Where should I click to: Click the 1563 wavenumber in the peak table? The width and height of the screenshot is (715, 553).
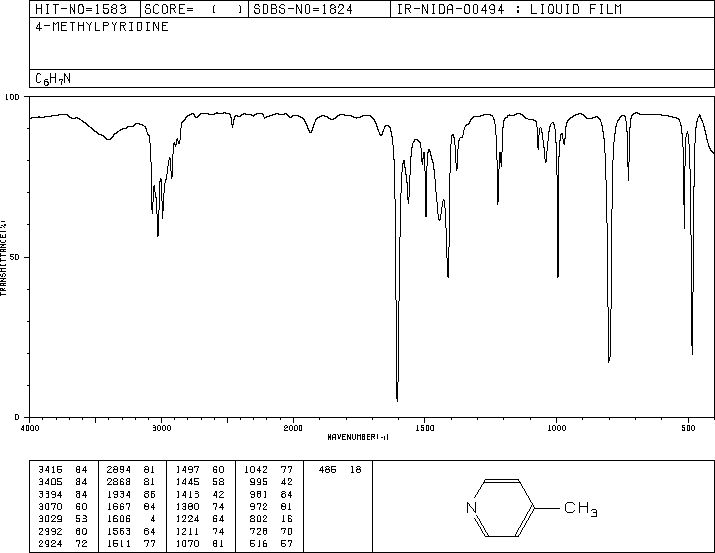point(119,532)
